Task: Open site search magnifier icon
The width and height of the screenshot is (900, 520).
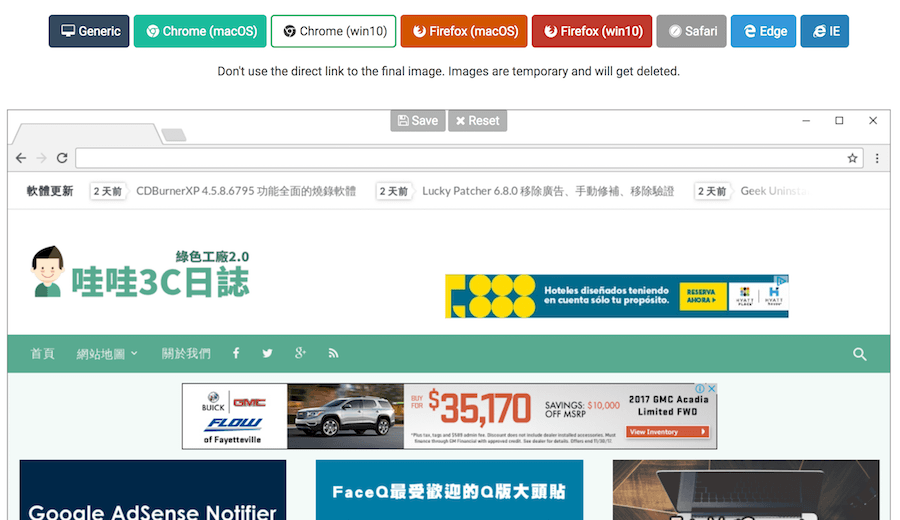Action: 859,354
